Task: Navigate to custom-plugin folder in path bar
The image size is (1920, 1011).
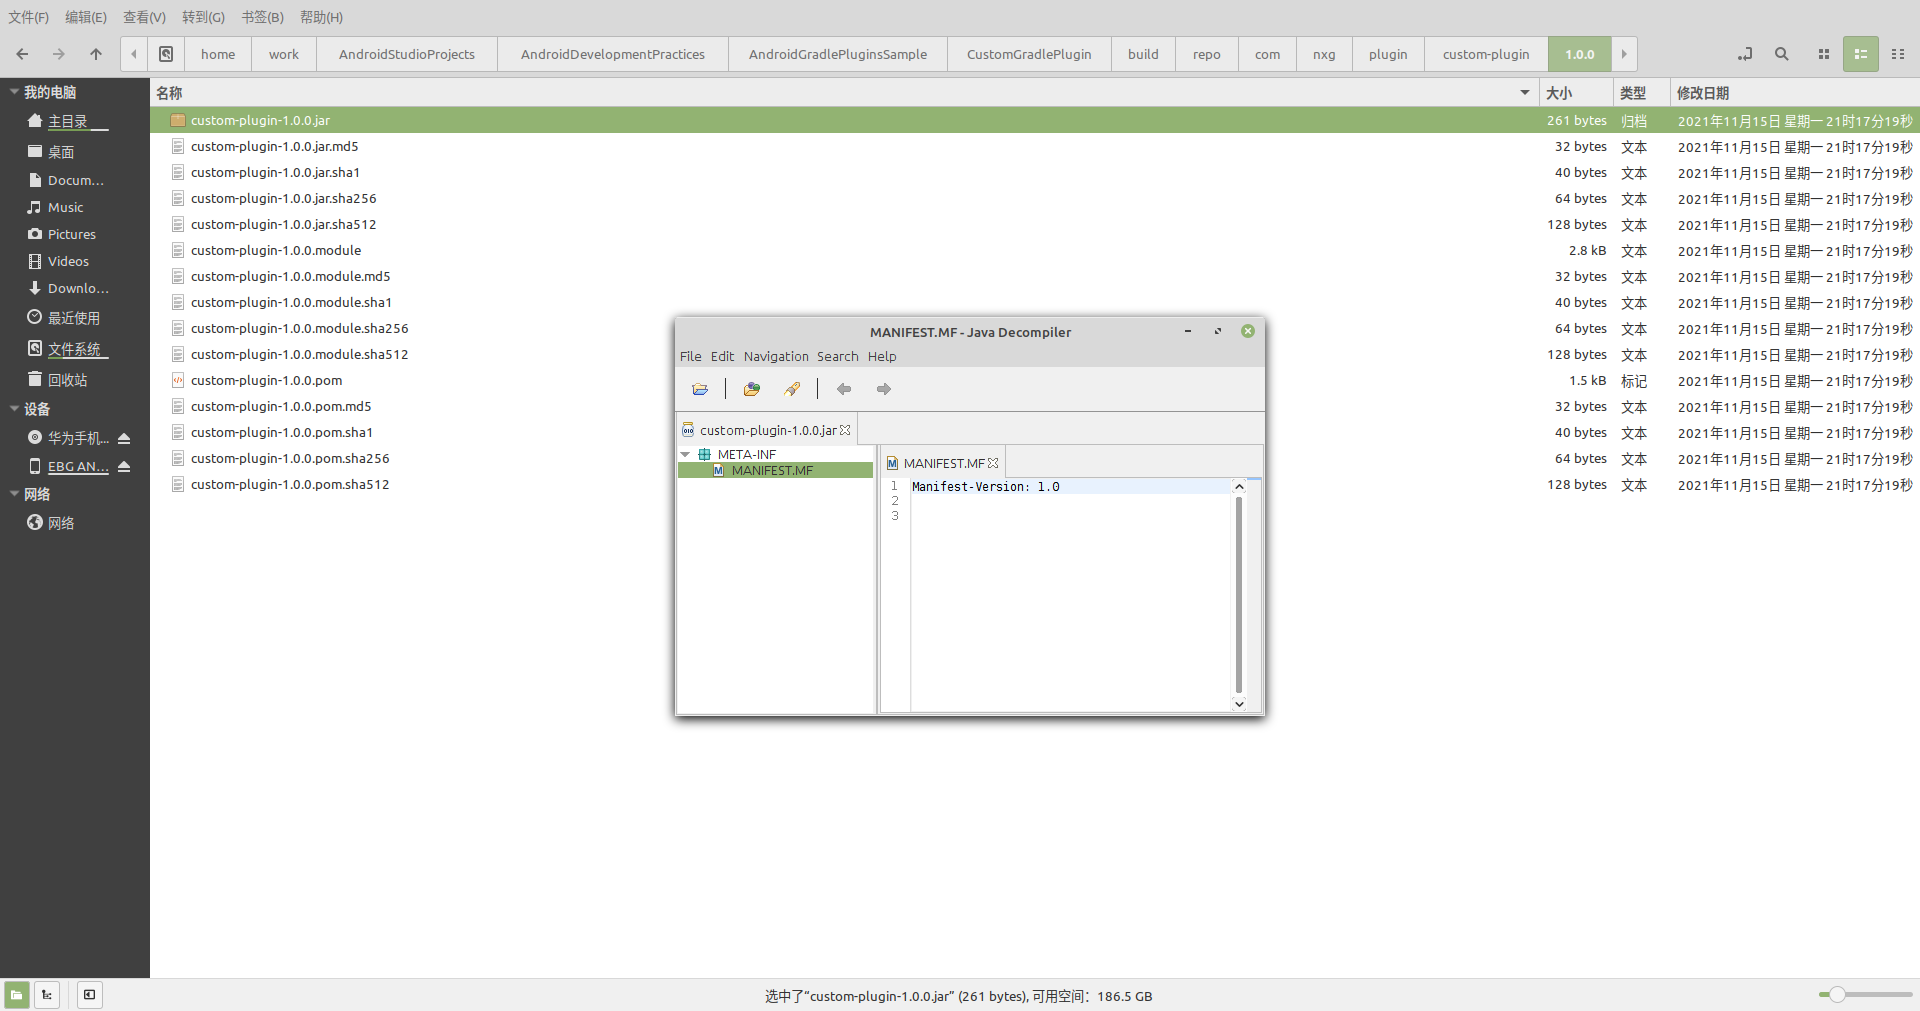Action: point(1486,54)
